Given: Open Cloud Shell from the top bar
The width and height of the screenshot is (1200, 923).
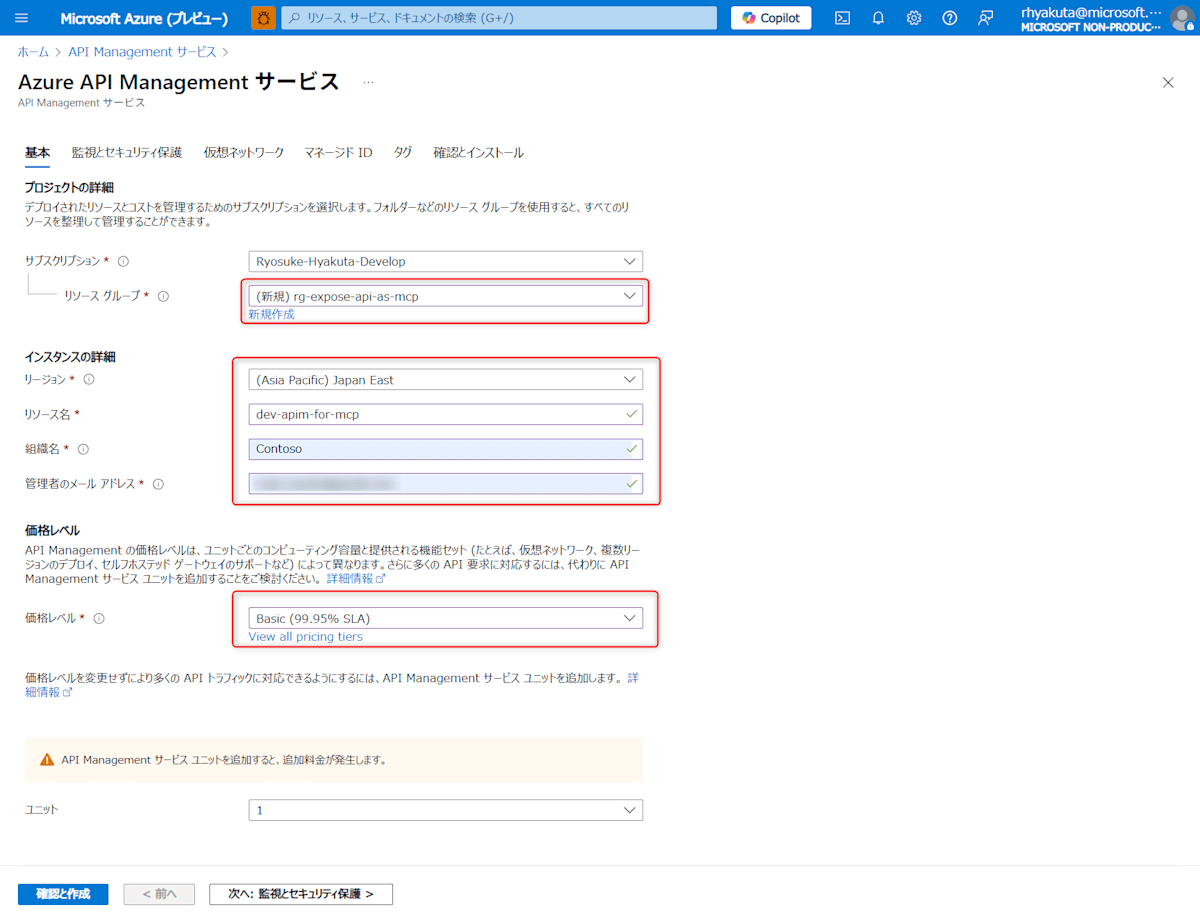Looking at the screenshot, I should 842,18.
